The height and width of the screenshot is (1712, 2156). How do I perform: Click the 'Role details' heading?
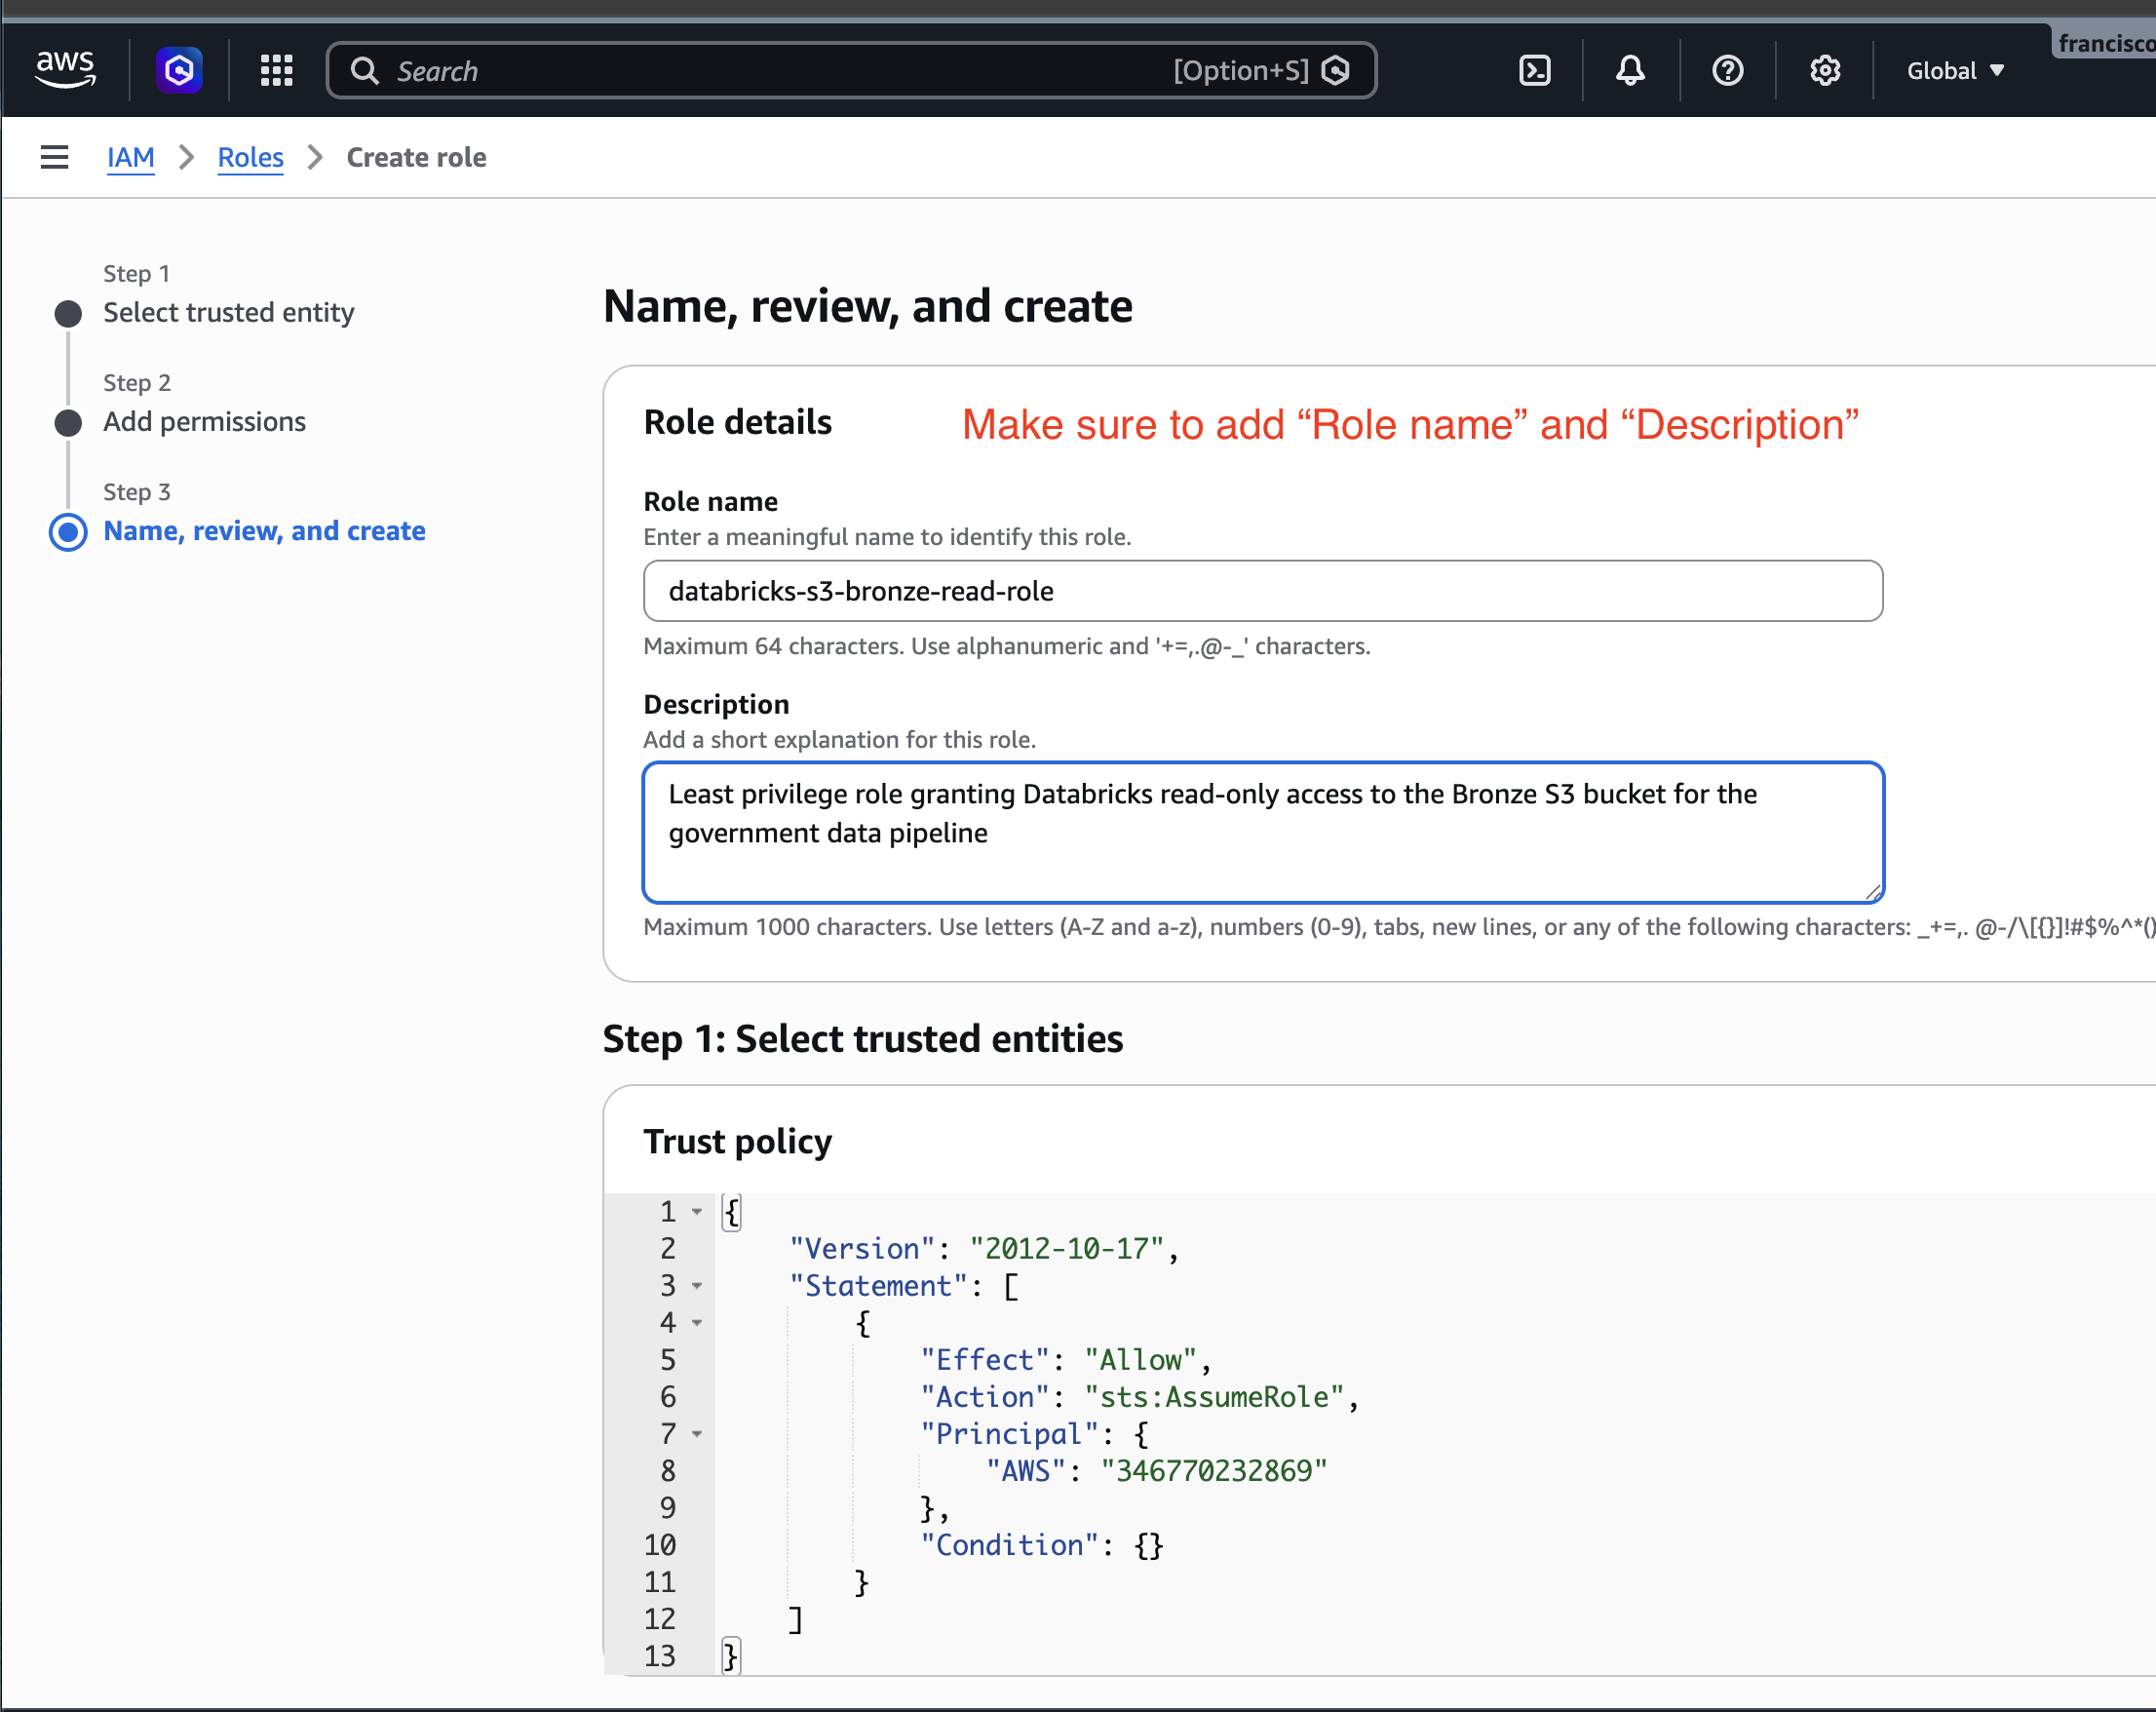point(738,422)
